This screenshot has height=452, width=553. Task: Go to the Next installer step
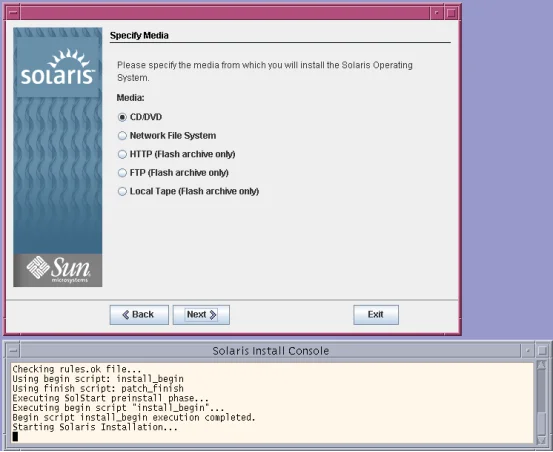click(201, 315)
